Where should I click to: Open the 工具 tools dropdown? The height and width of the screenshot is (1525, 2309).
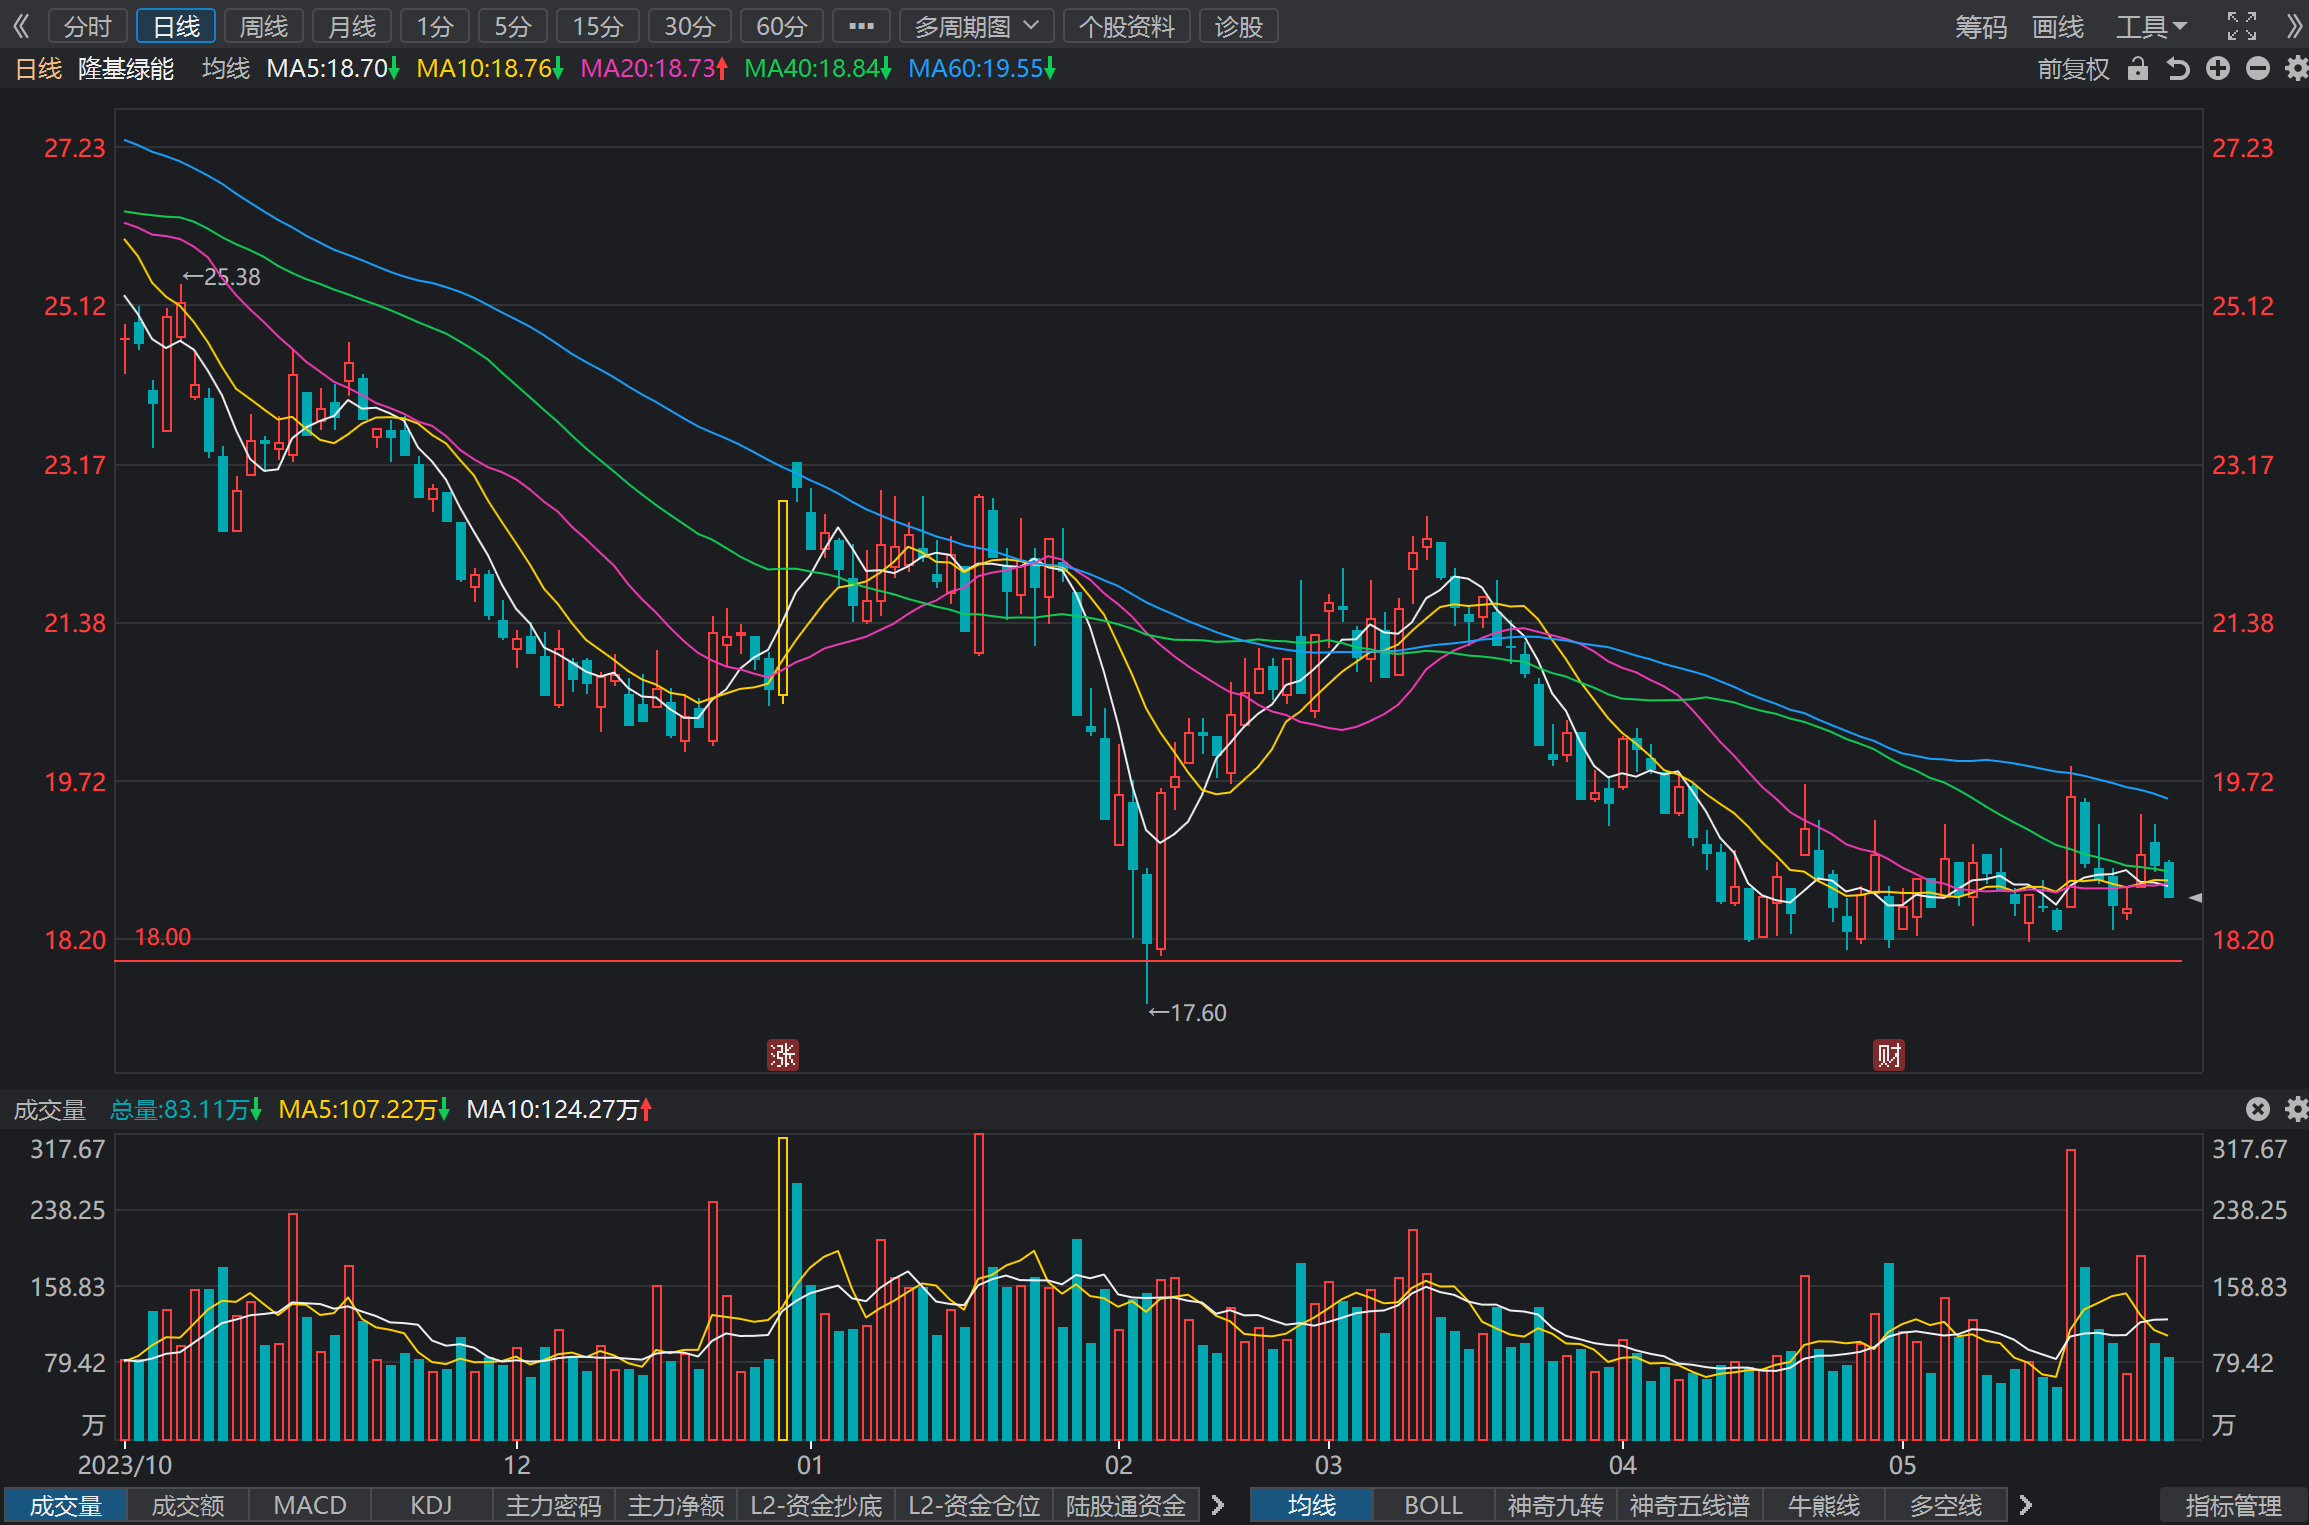click(2151, 26)
